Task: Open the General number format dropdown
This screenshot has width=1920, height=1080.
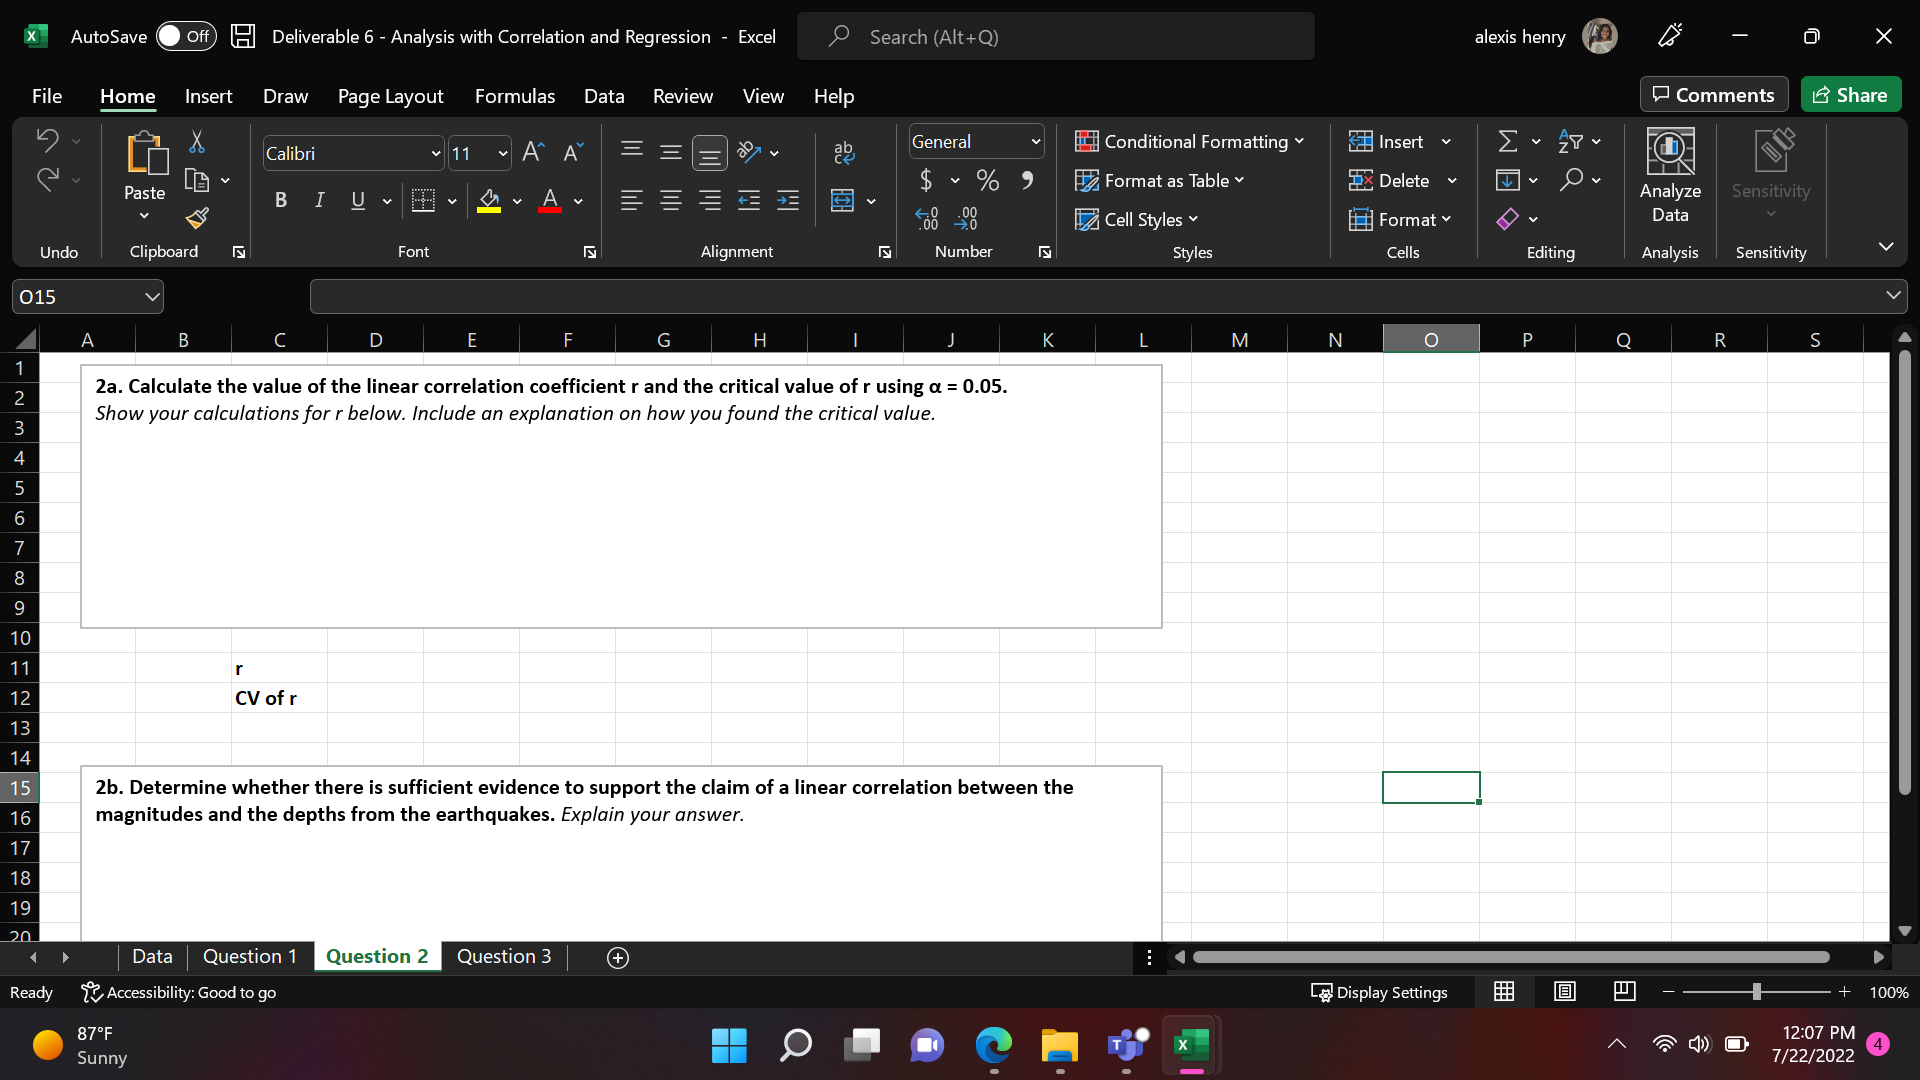Action: point(1035,142)
